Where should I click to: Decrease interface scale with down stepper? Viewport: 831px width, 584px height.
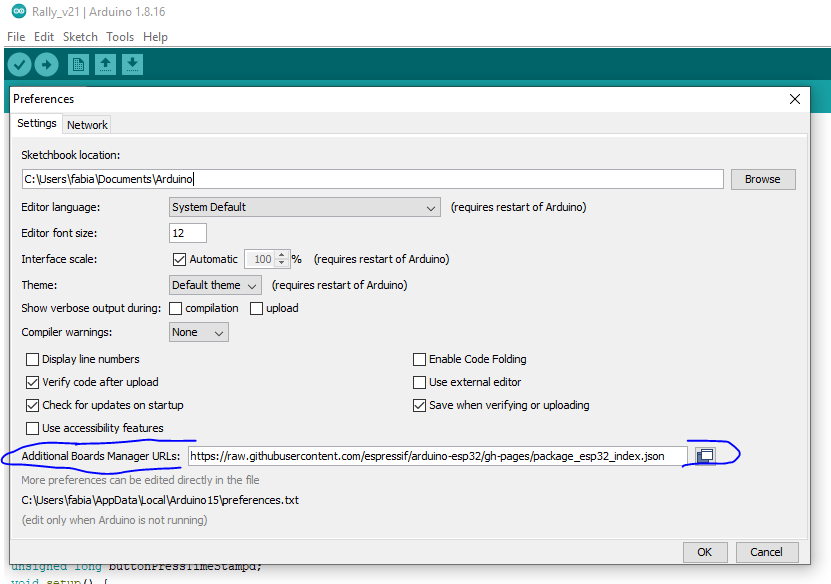[282, 263]
